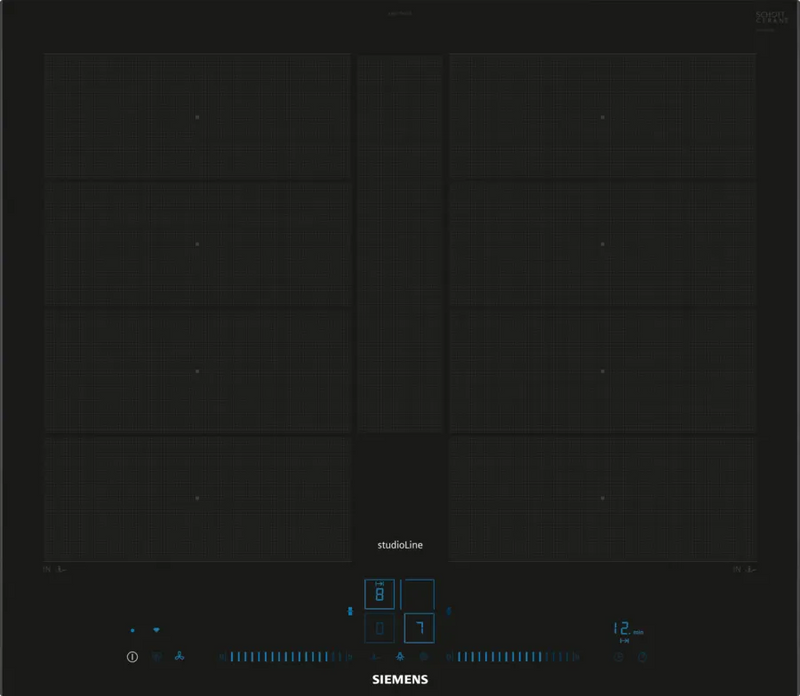Tap the blue fan ventilation icon

coord(180,657)
